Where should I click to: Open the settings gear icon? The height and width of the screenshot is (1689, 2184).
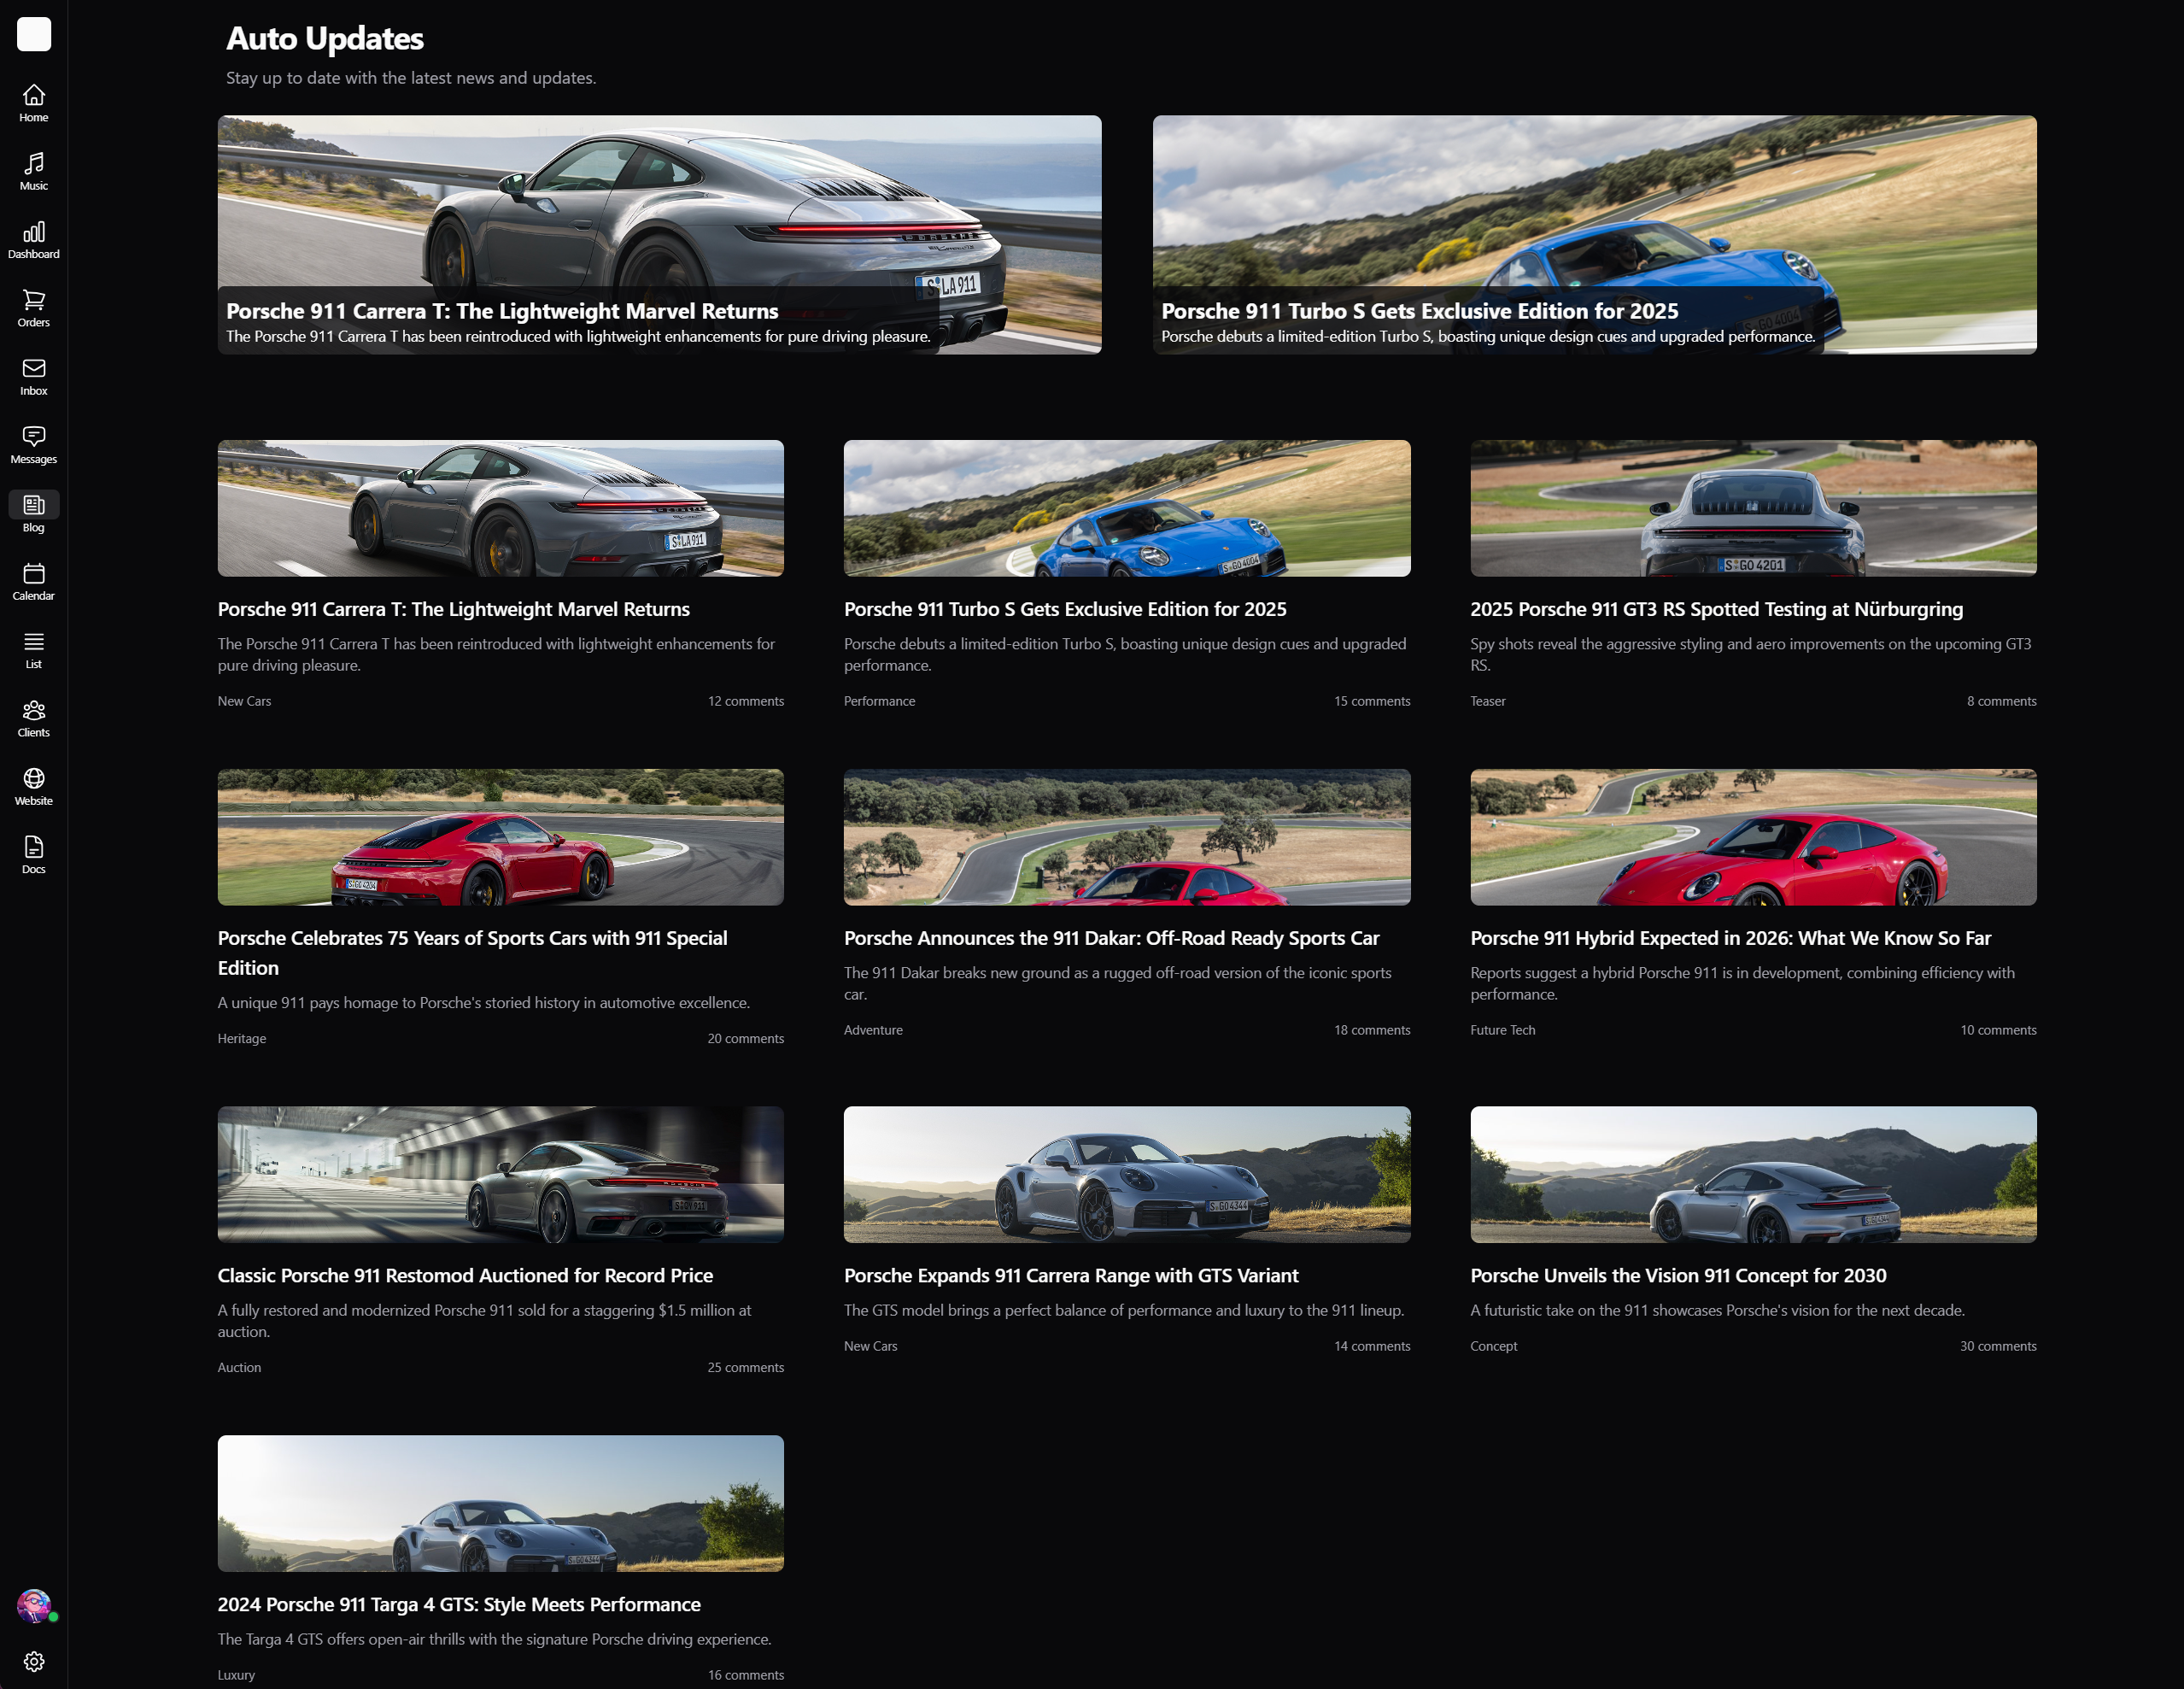coord(33,1661)
